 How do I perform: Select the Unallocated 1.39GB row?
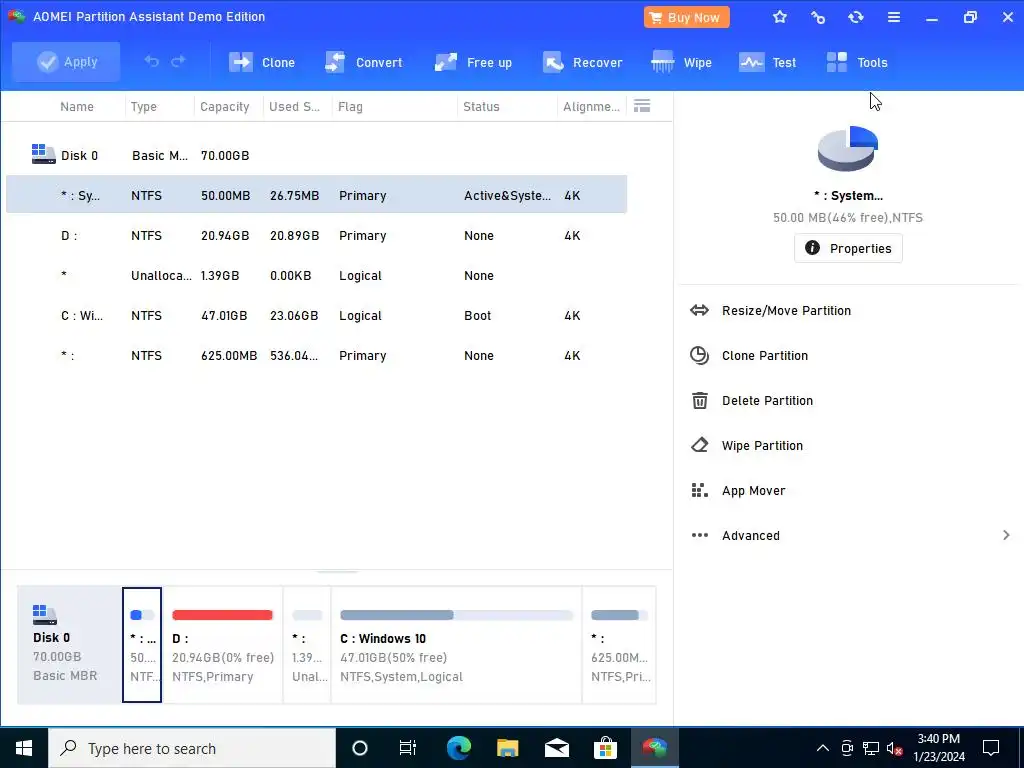[x=317, y=275]
